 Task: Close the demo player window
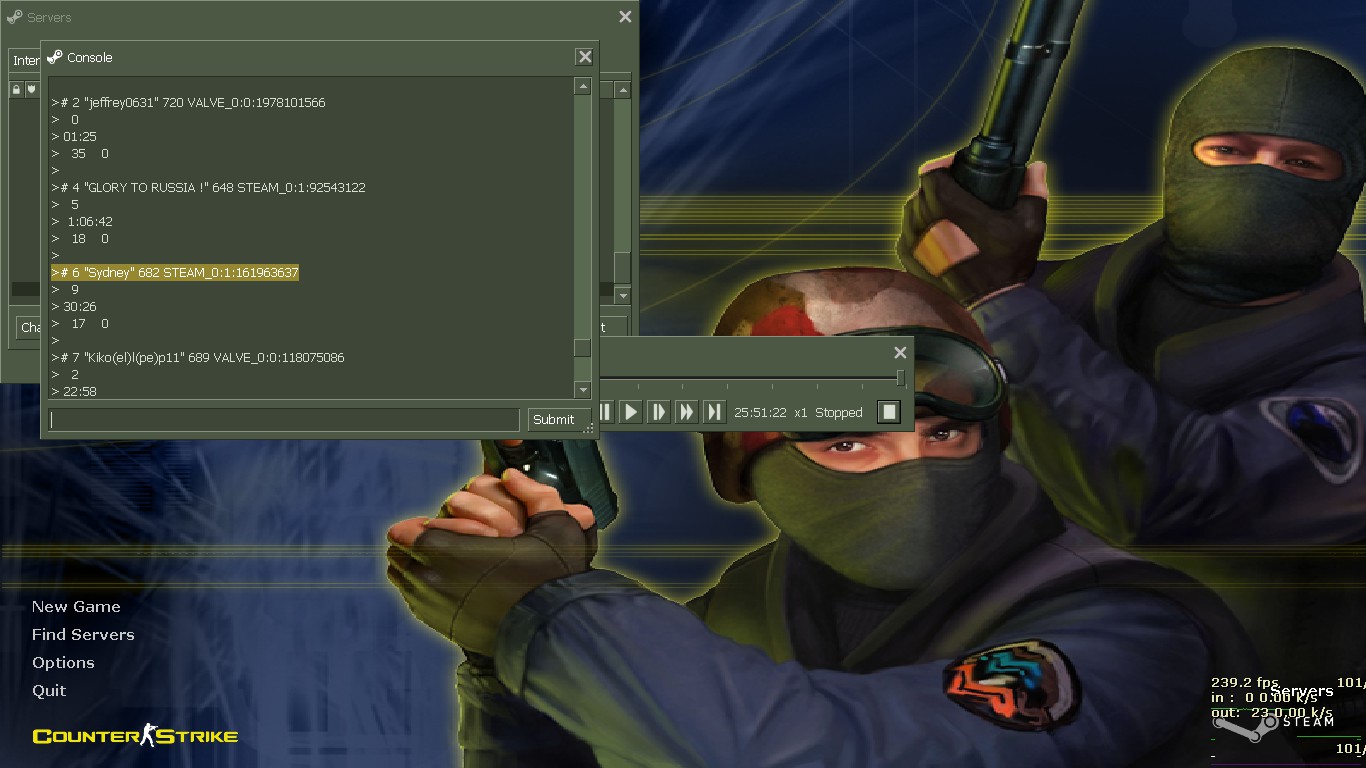[x=900, y=353]
